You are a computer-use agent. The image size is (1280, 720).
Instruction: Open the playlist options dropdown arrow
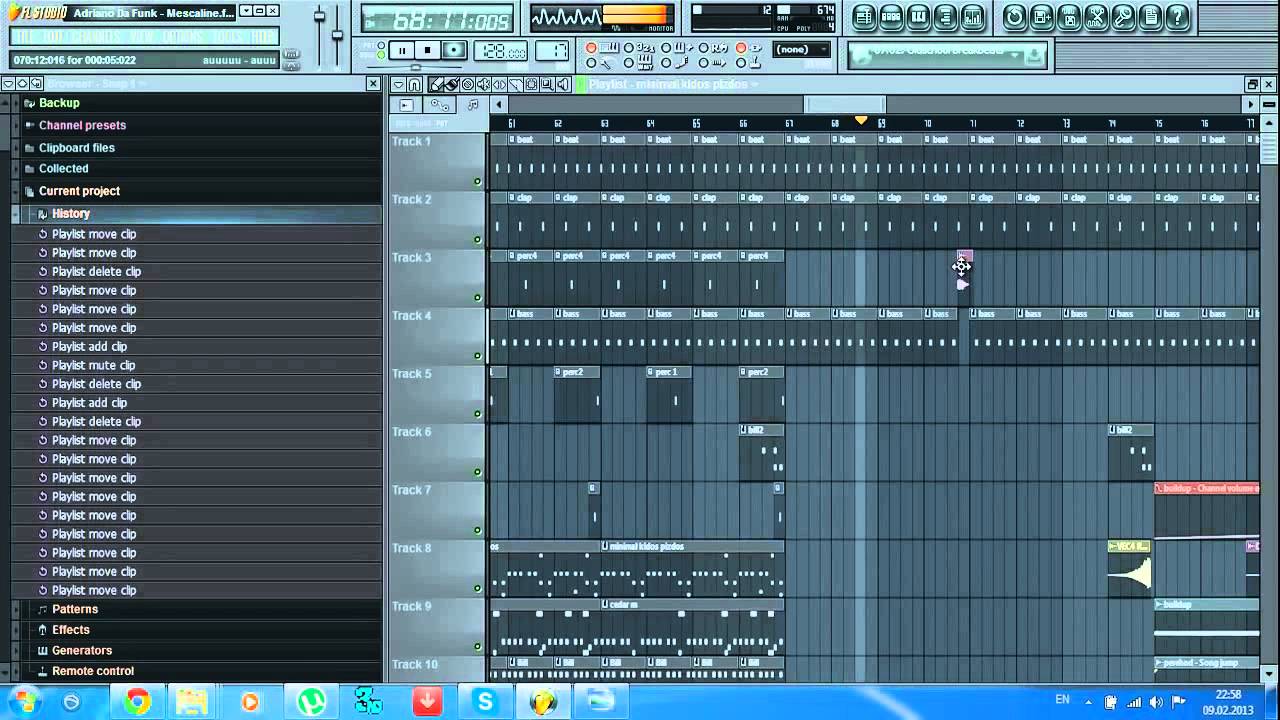click(399, 85)
